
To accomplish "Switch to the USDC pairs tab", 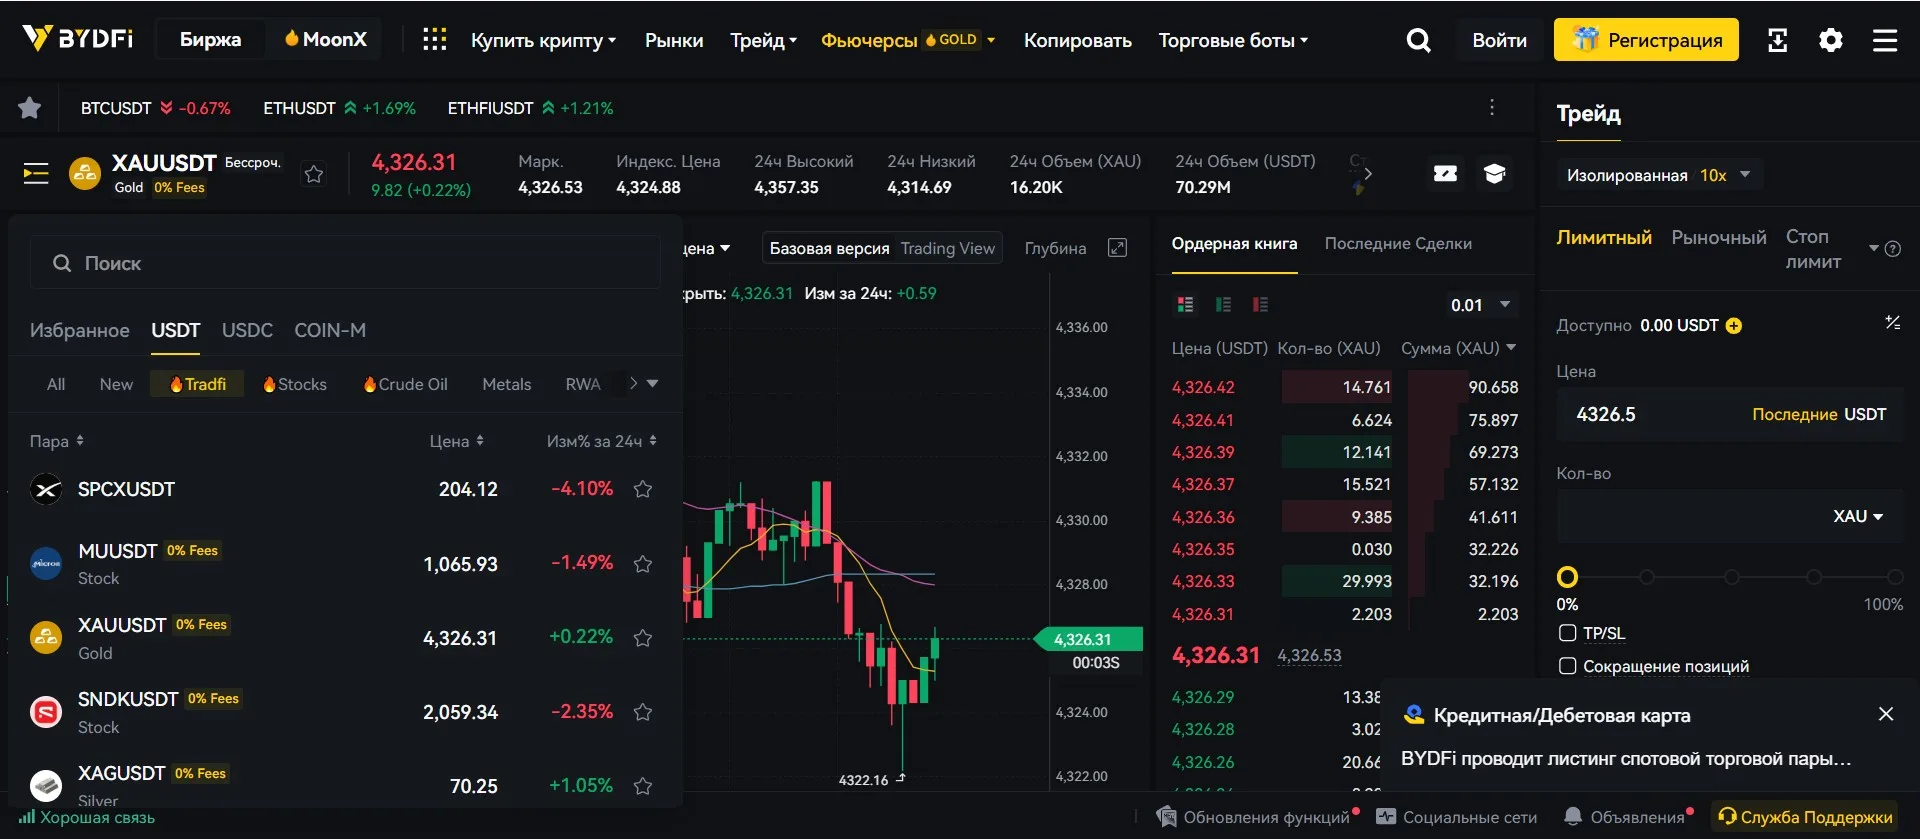I will pos(247,330).
